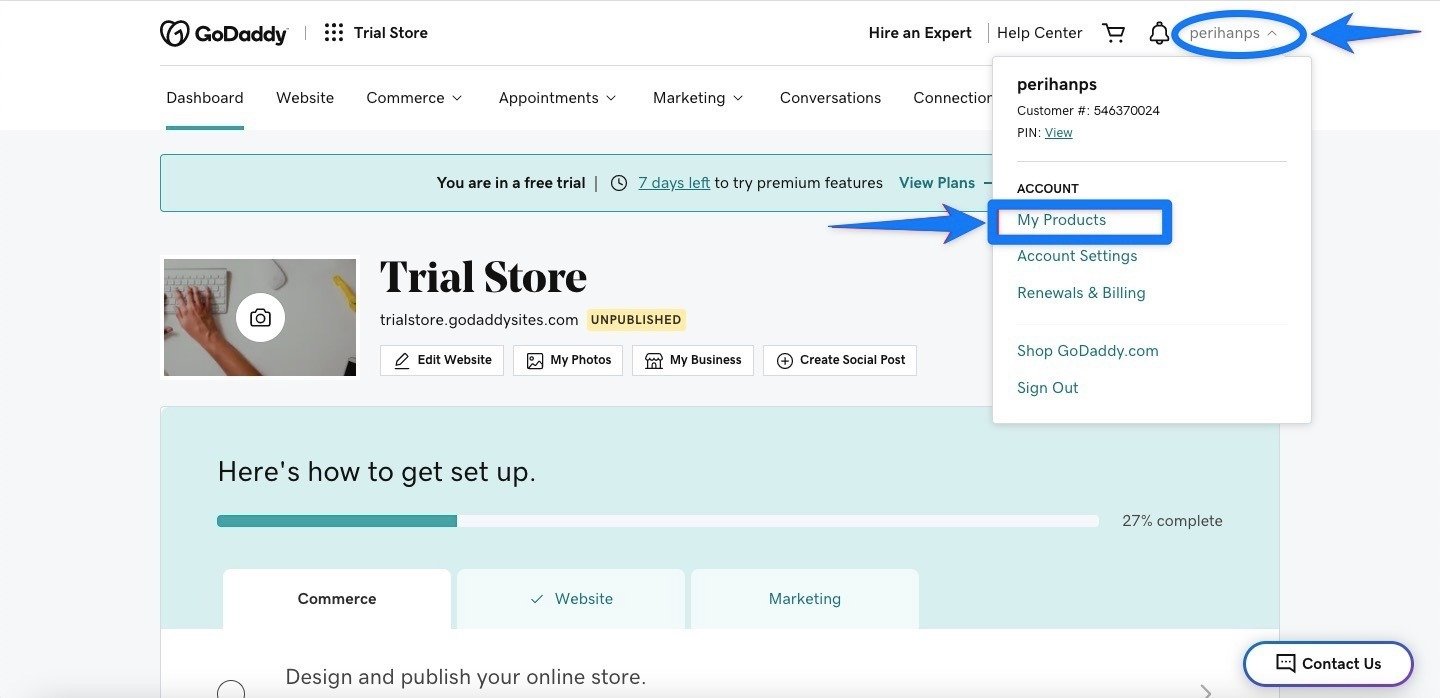The height and width of the screenshot is (698, 1440).
Task: Click Hire an Expert
Action: pyautogui.click(x=920, y=33)
